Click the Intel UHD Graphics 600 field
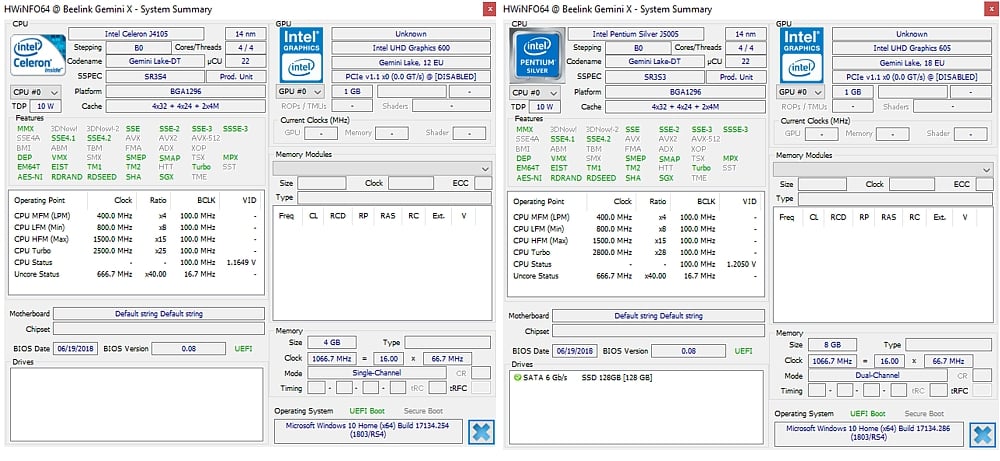Image resolution: width=1000 pixels, height=461 pixels. (411, 48)
